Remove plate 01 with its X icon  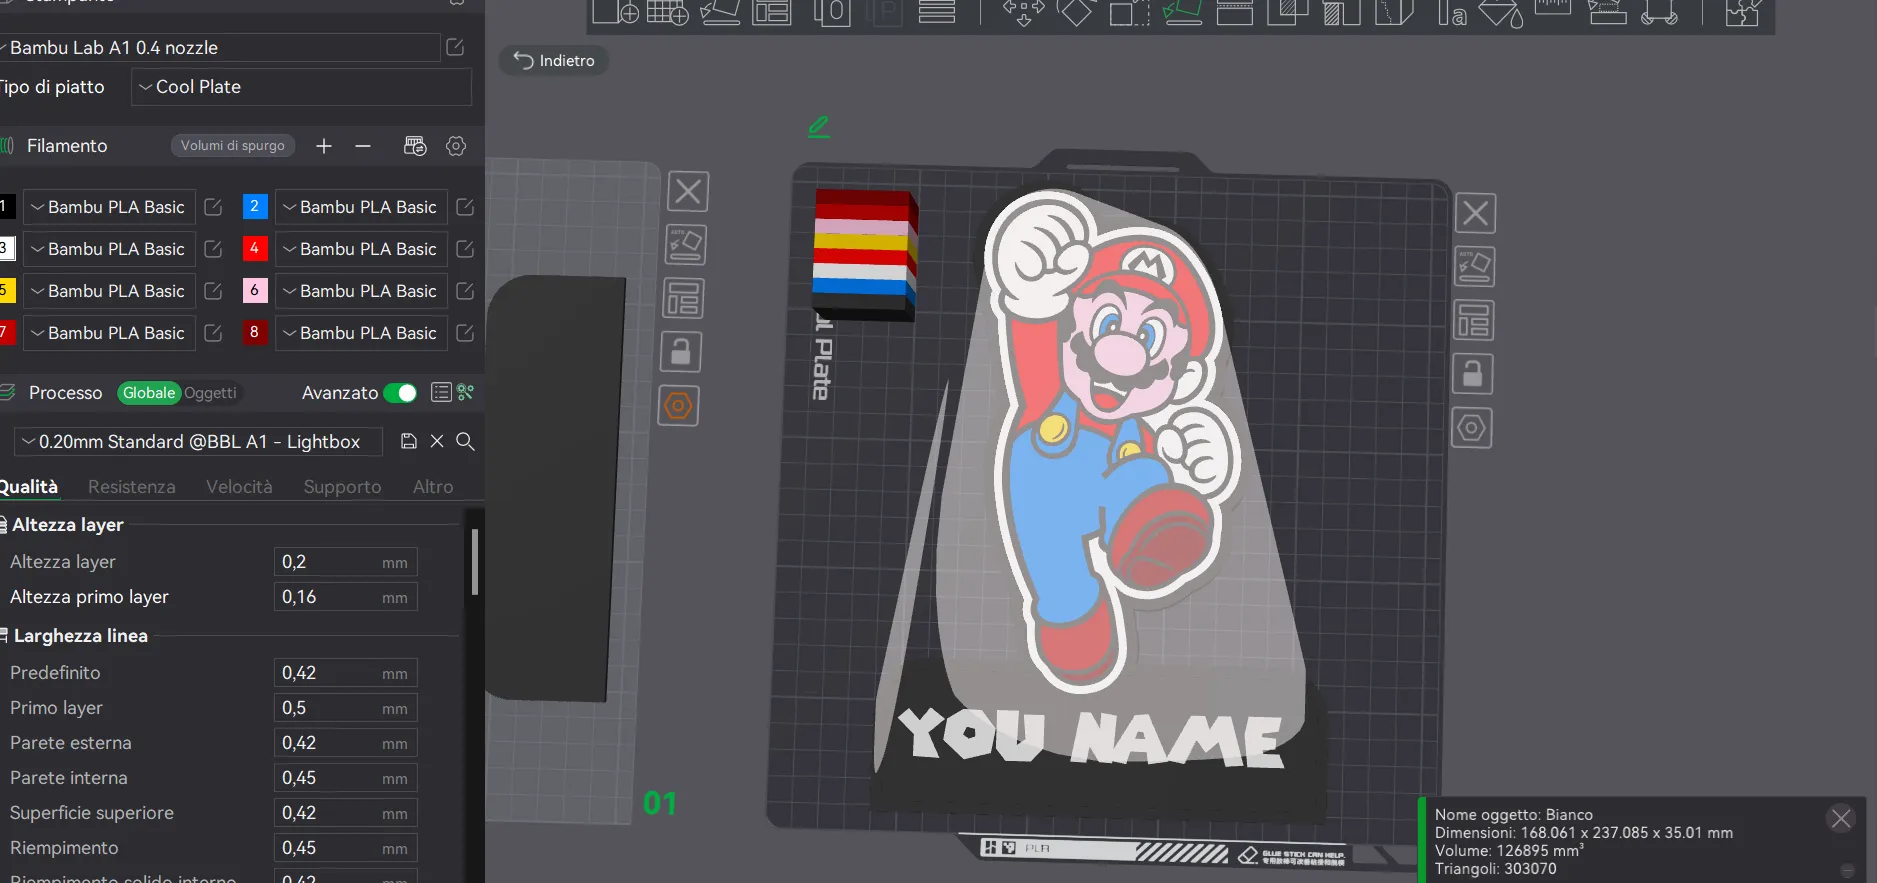click(688, 191)
